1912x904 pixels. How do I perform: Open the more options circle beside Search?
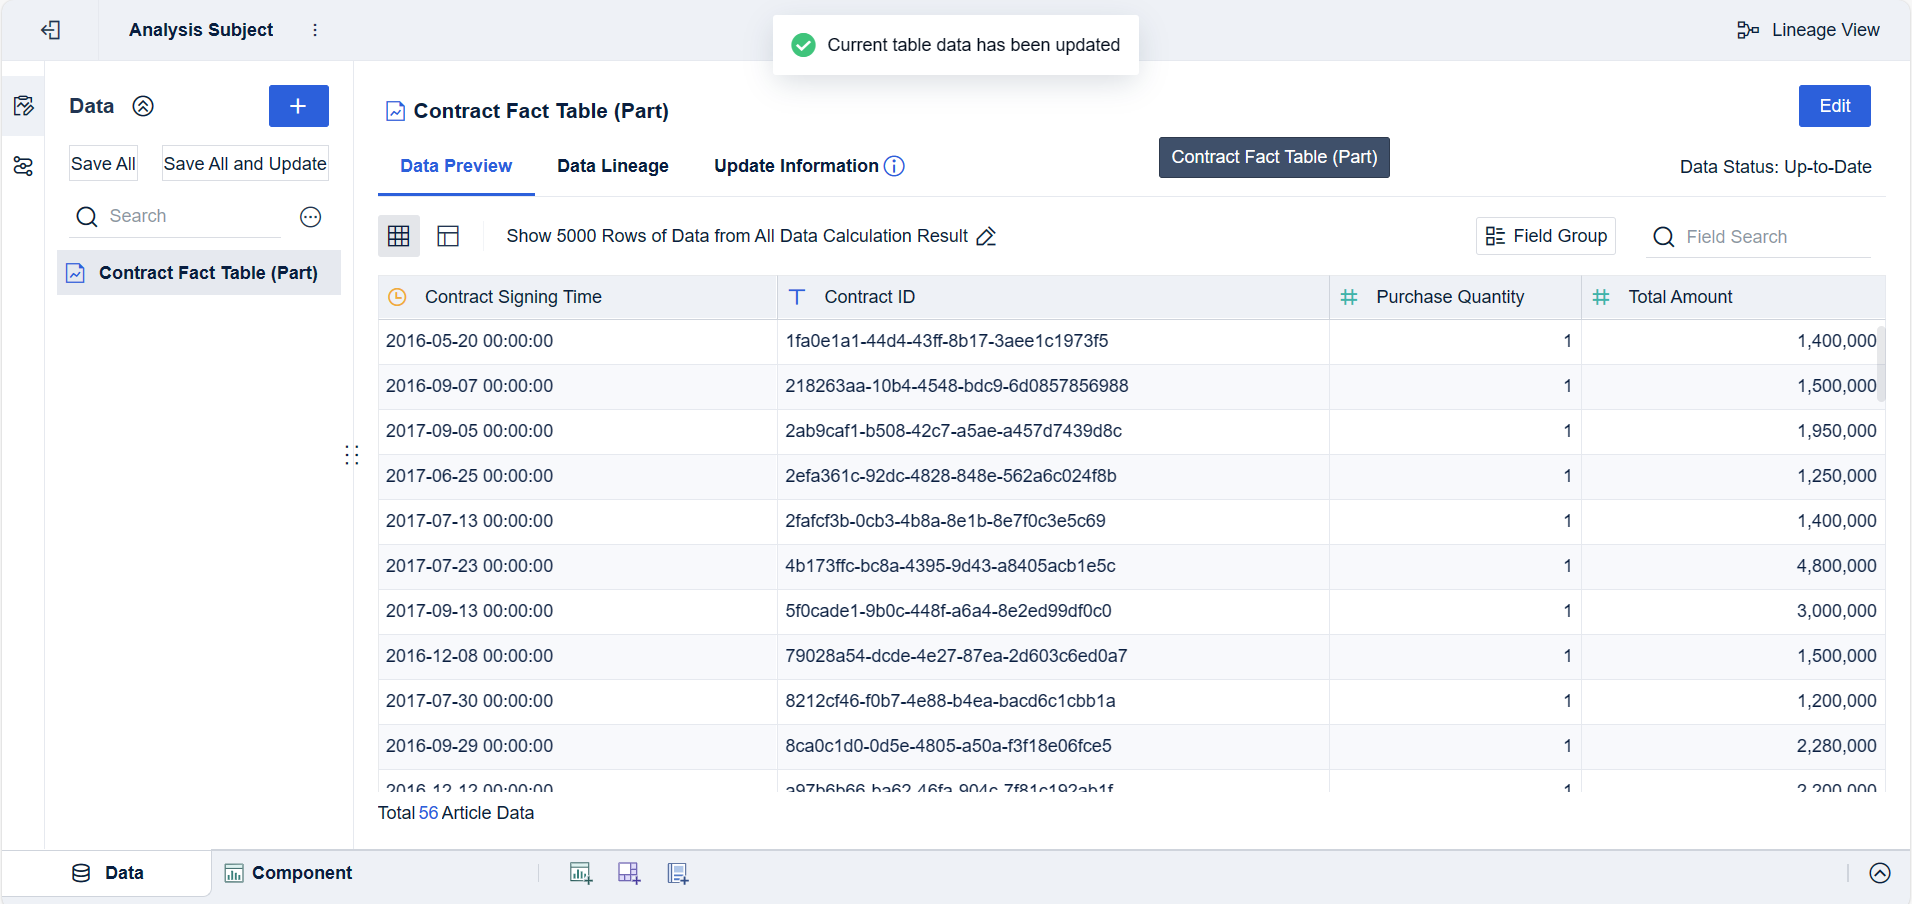pyautogui.click(x=311, y=217)
